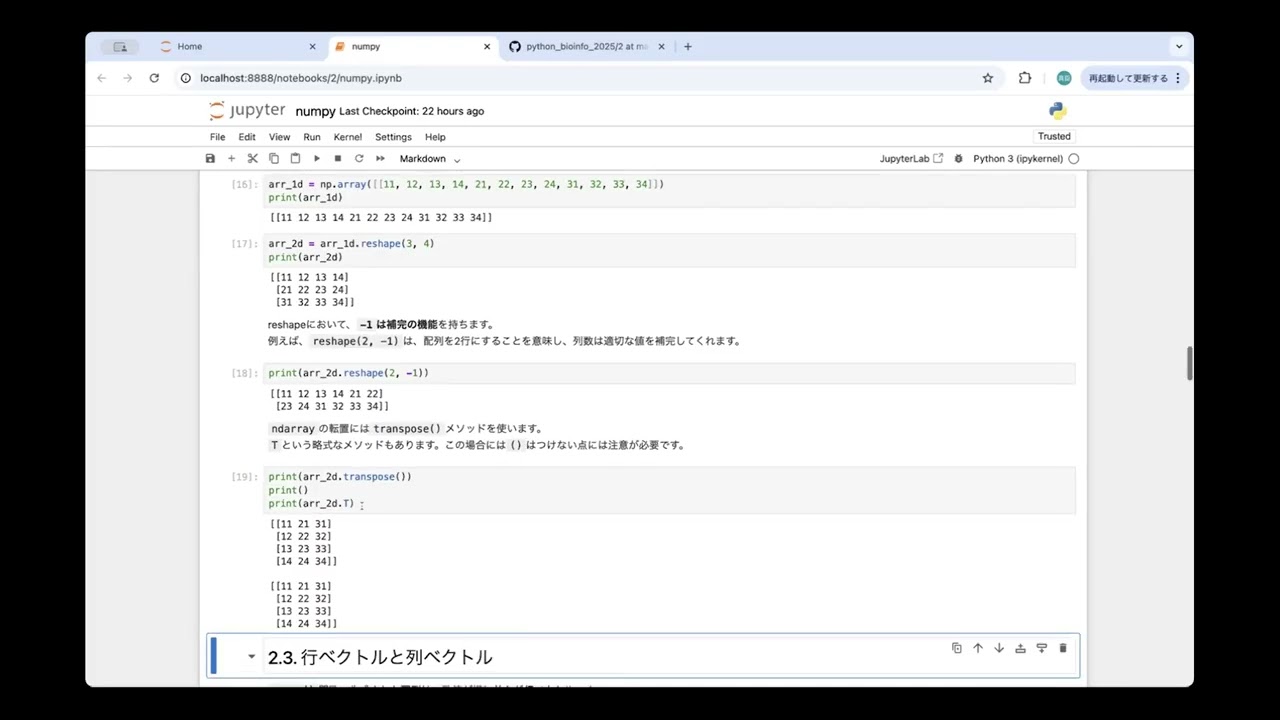Click the site info icon in address bar

click(186, 78)
